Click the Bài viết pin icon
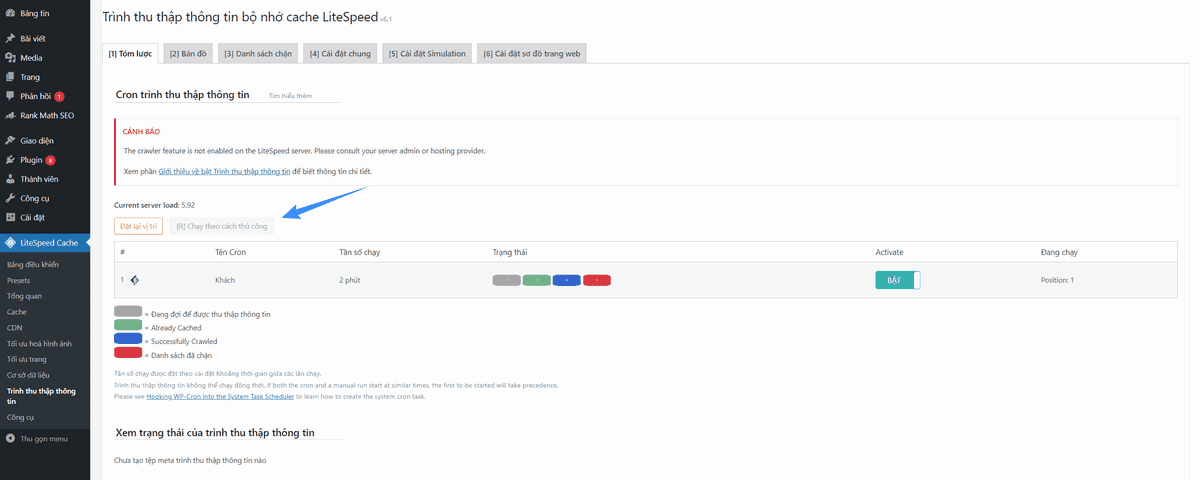The image size is (1200, 480). click(x=10, y=38)
